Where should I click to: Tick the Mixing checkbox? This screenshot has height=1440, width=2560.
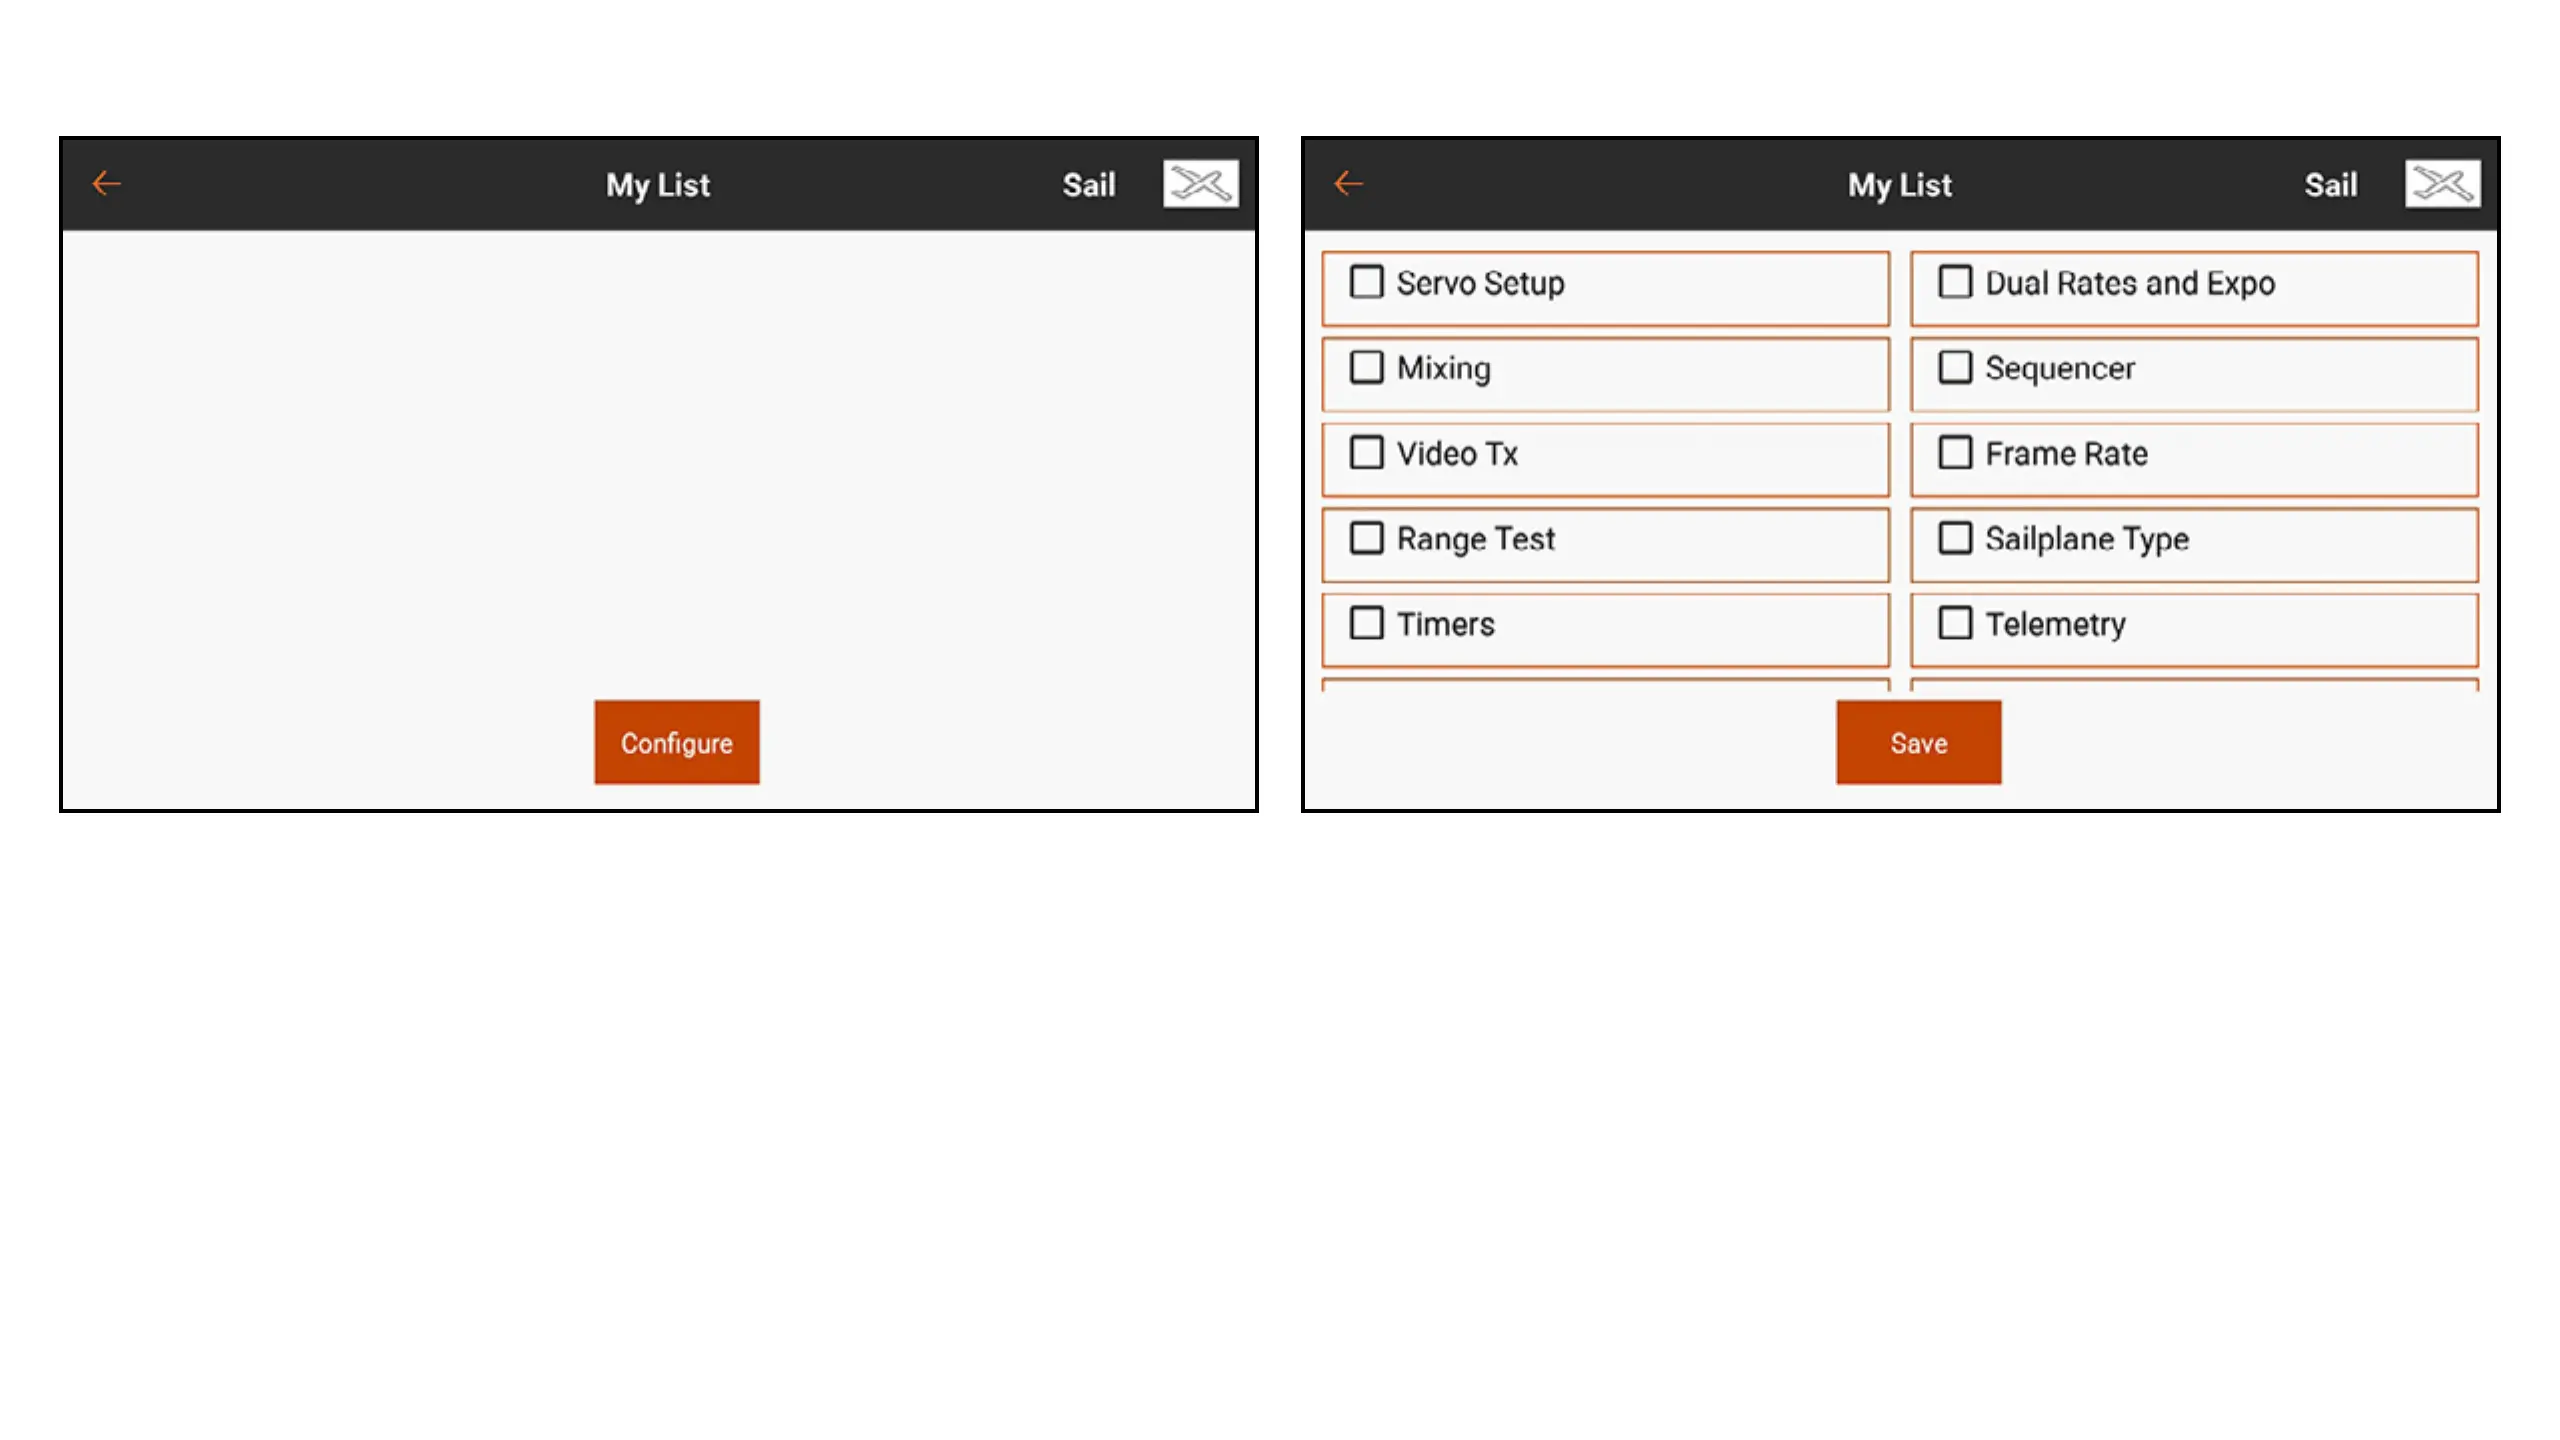[x=1366, y=367]
